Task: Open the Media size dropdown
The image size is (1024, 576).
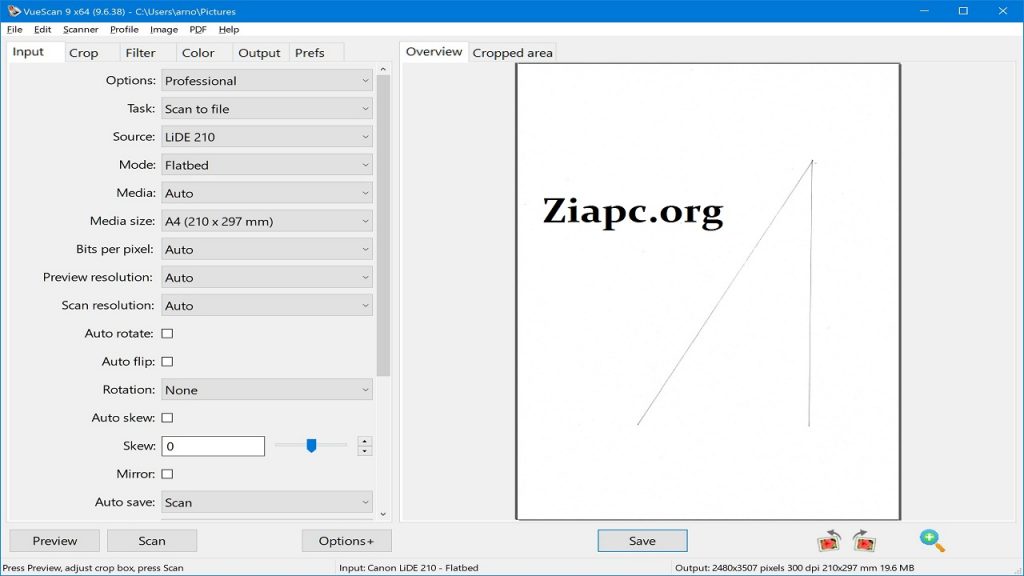Action: (x=267, y=221)
